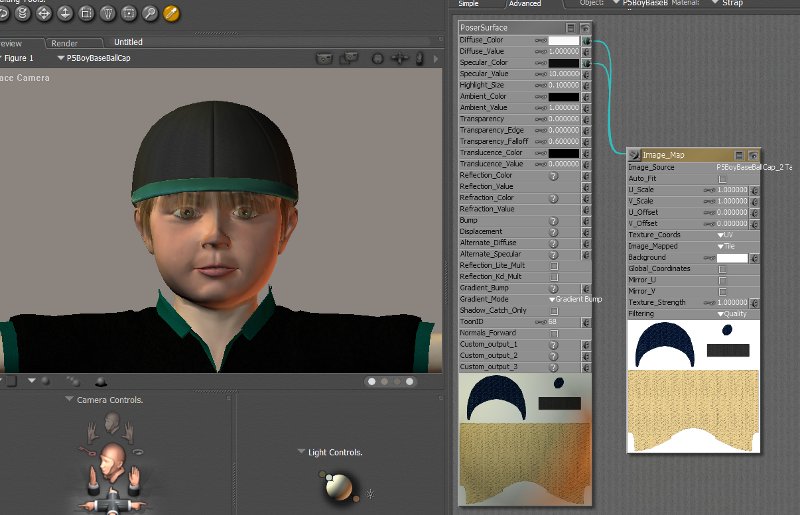
Task: Select the Translate/Pull four-arrow tool
Action: click(44, 14)
